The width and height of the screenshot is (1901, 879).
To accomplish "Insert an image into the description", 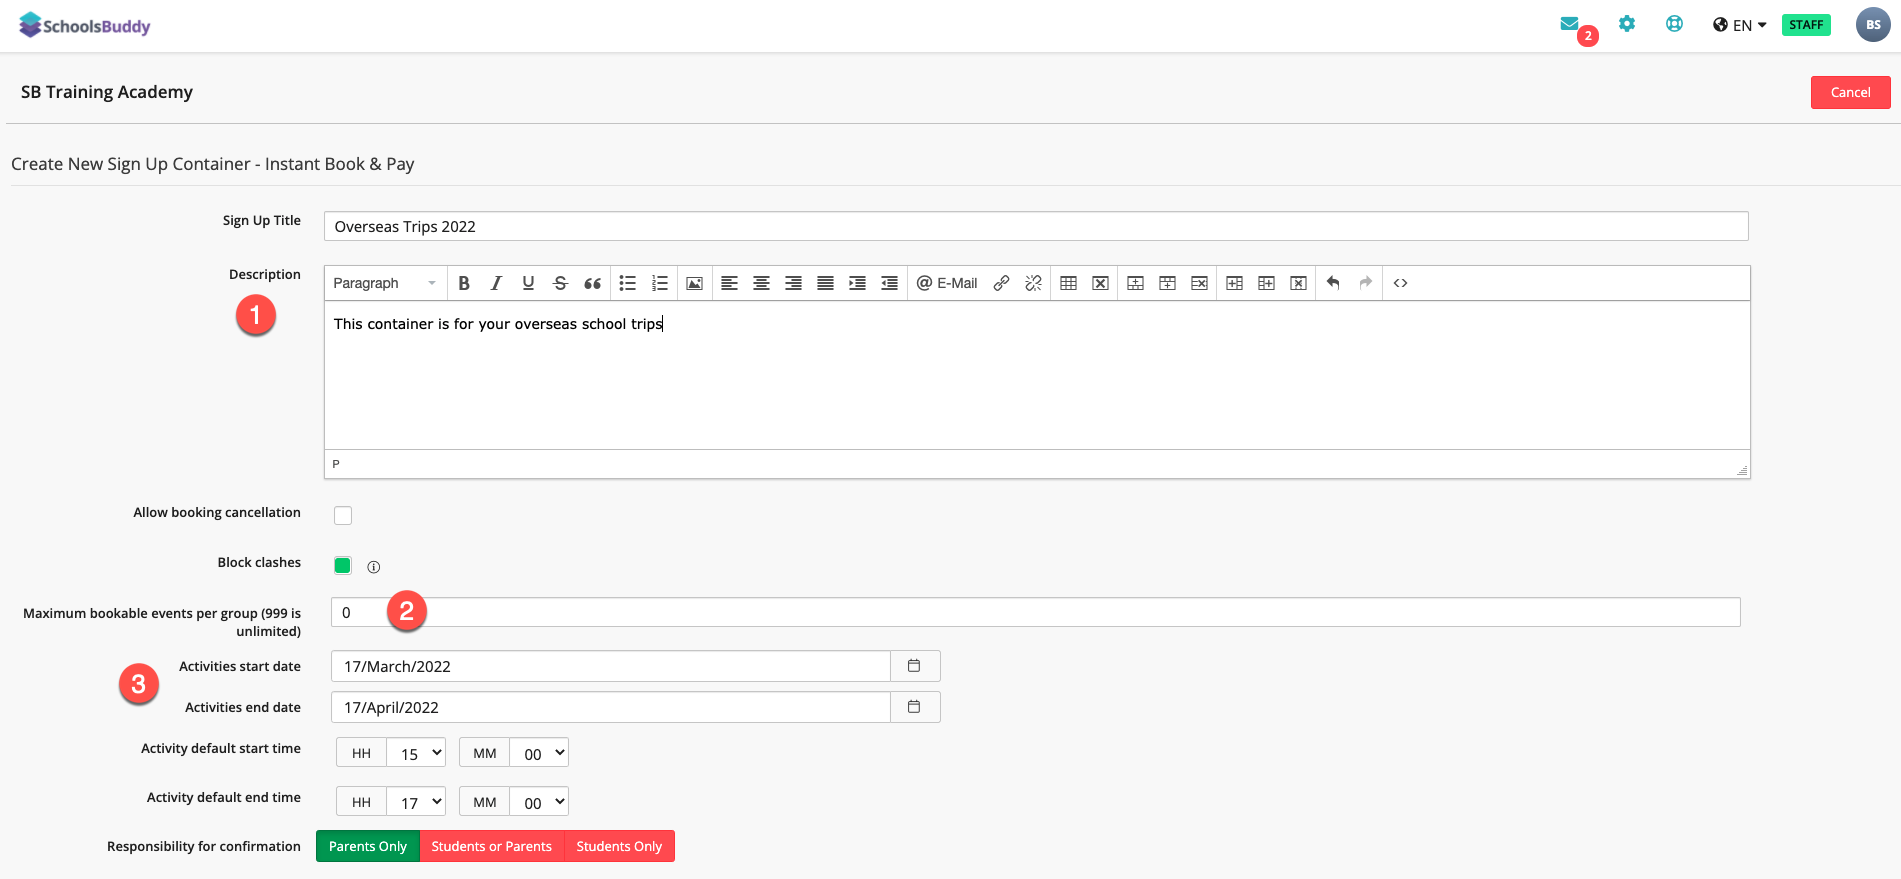I will pos(694,283).
